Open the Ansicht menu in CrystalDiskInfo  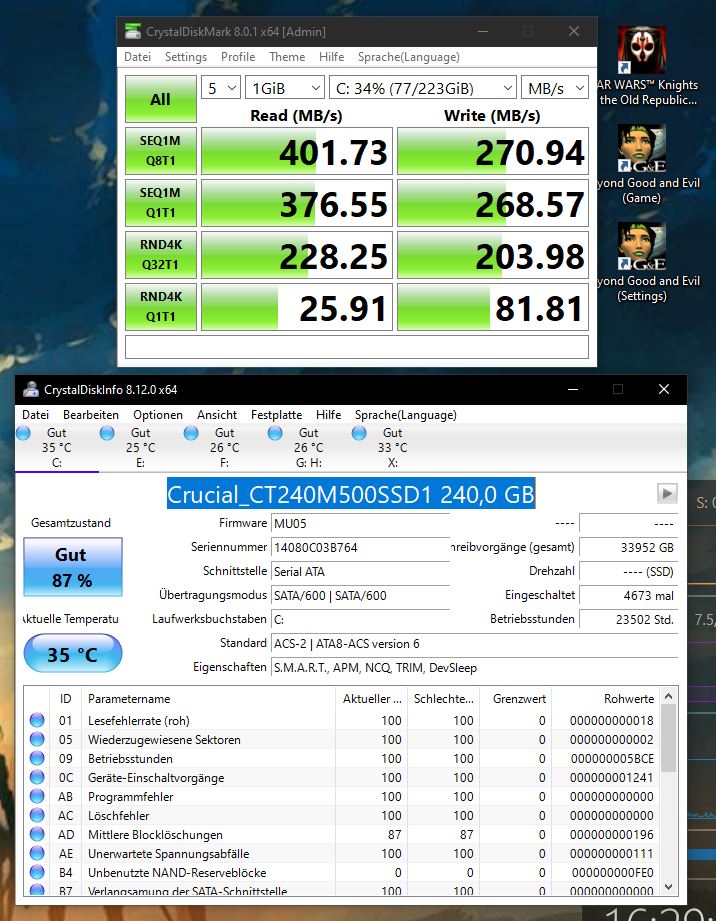(x=217, y=415)
